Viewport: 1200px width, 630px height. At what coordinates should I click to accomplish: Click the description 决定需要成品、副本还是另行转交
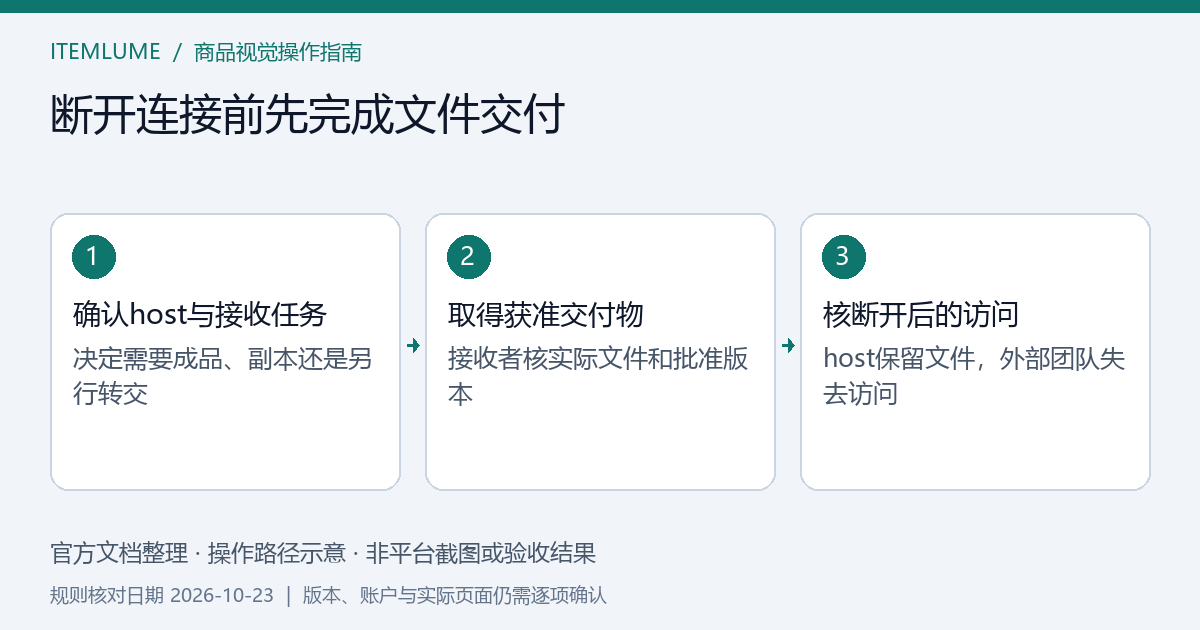tap(223, 376)
